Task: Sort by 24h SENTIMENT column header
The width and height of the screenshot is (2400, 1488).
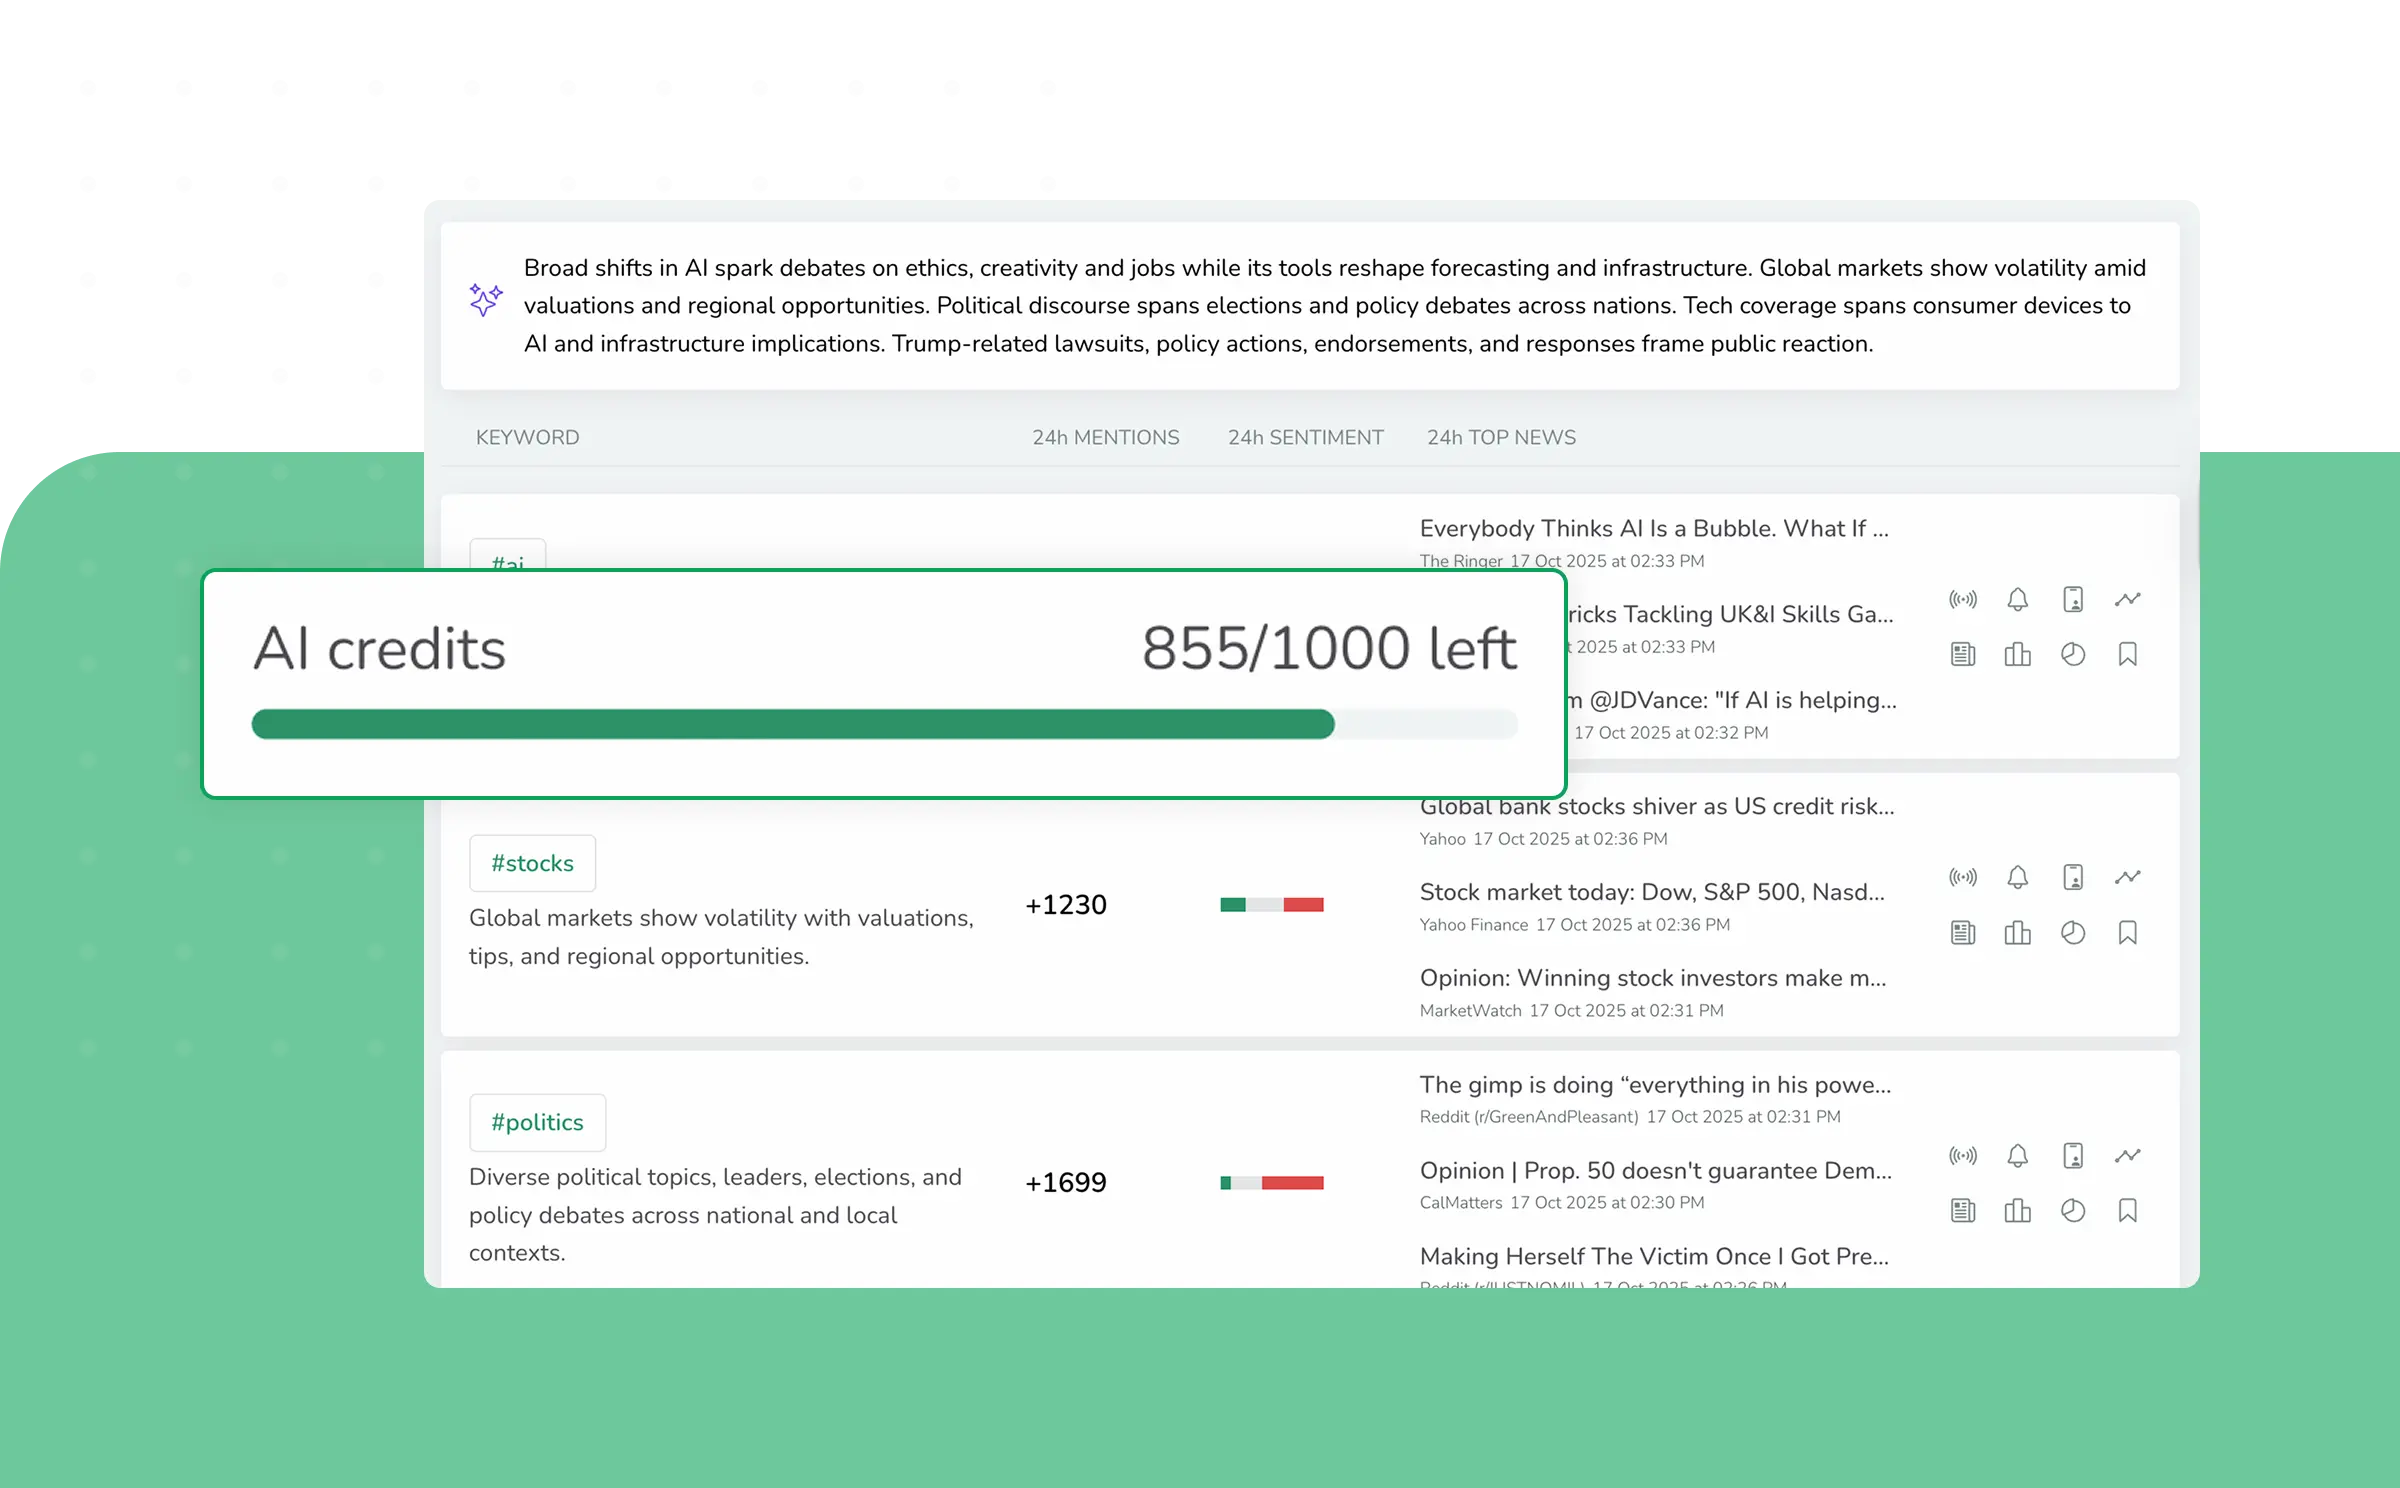Action: click(x=1305, y=437)
